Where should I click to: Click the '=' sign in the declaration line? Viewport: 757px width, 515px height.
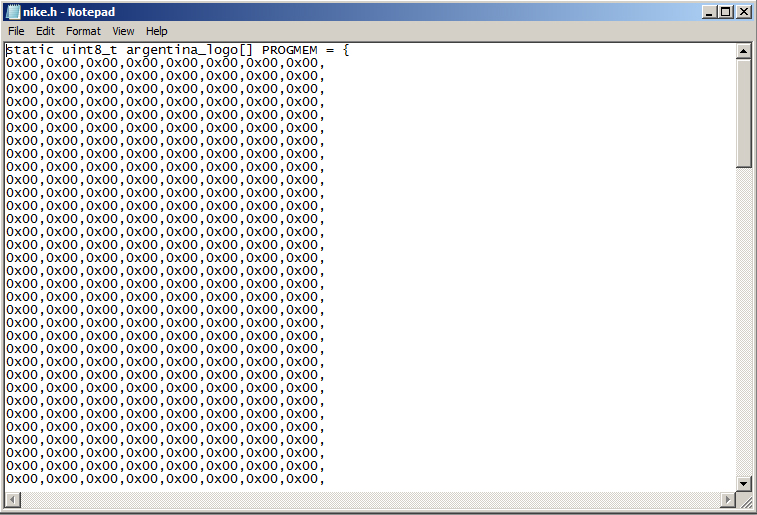330,50
